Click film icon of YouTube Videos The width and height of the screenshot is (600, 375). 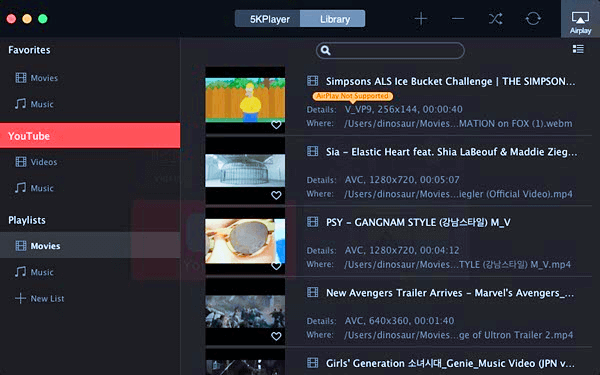click(x=21, y=162)
